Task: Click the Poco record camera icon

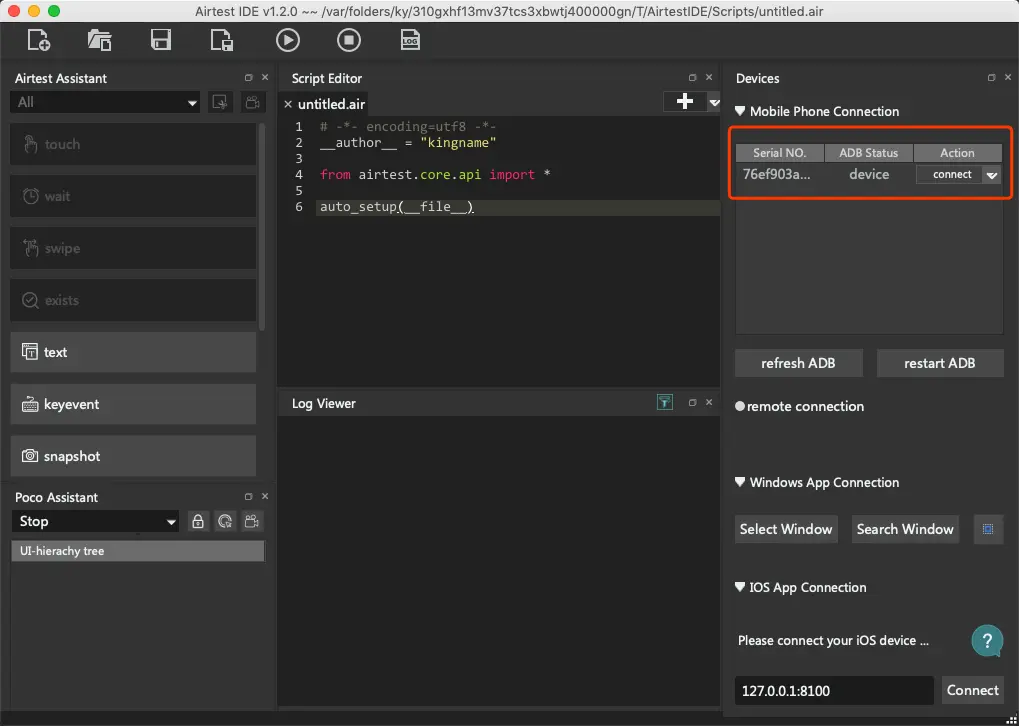Action: [252, 521]
